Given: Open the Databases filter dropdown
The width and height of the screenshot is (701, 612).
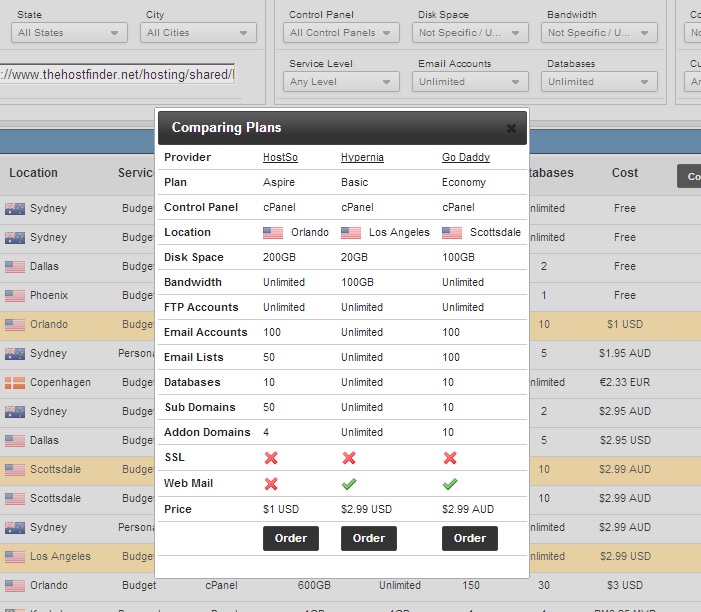Looking at the screenshot, I should [x=599, y=82].
